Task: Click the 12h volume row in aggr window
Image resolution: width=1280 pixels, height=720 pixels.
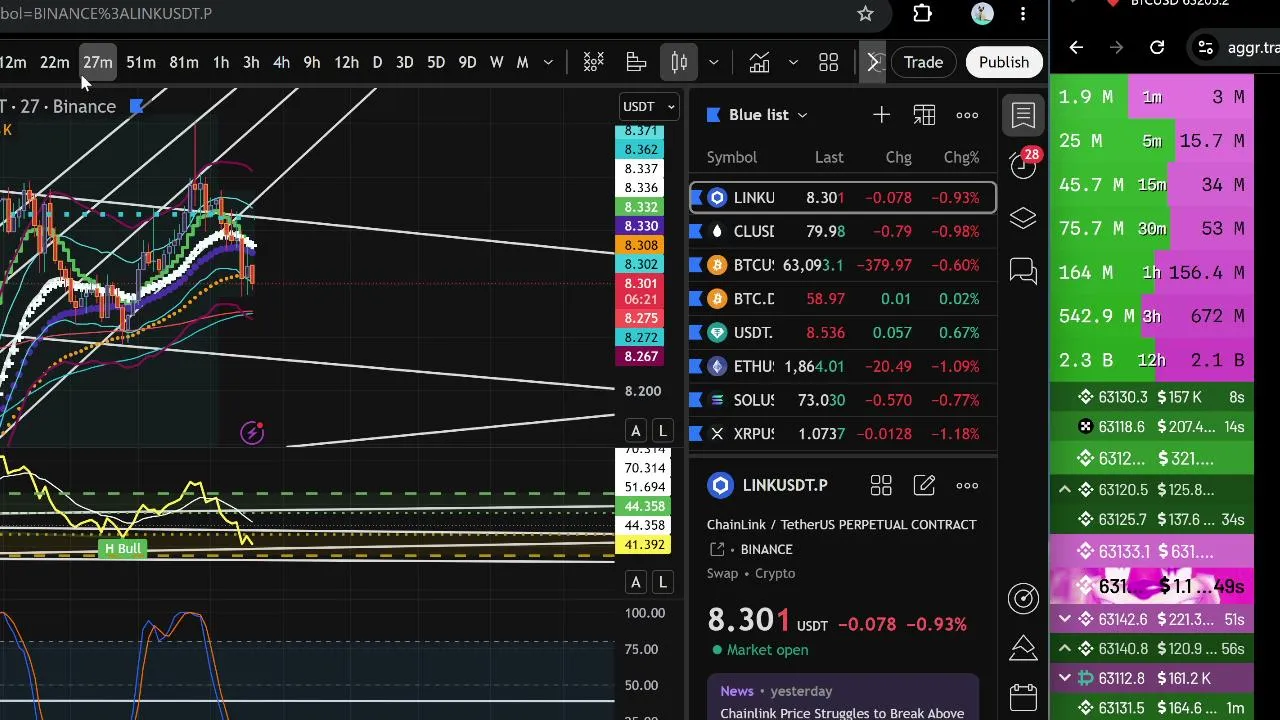Action: (1151, 360)
